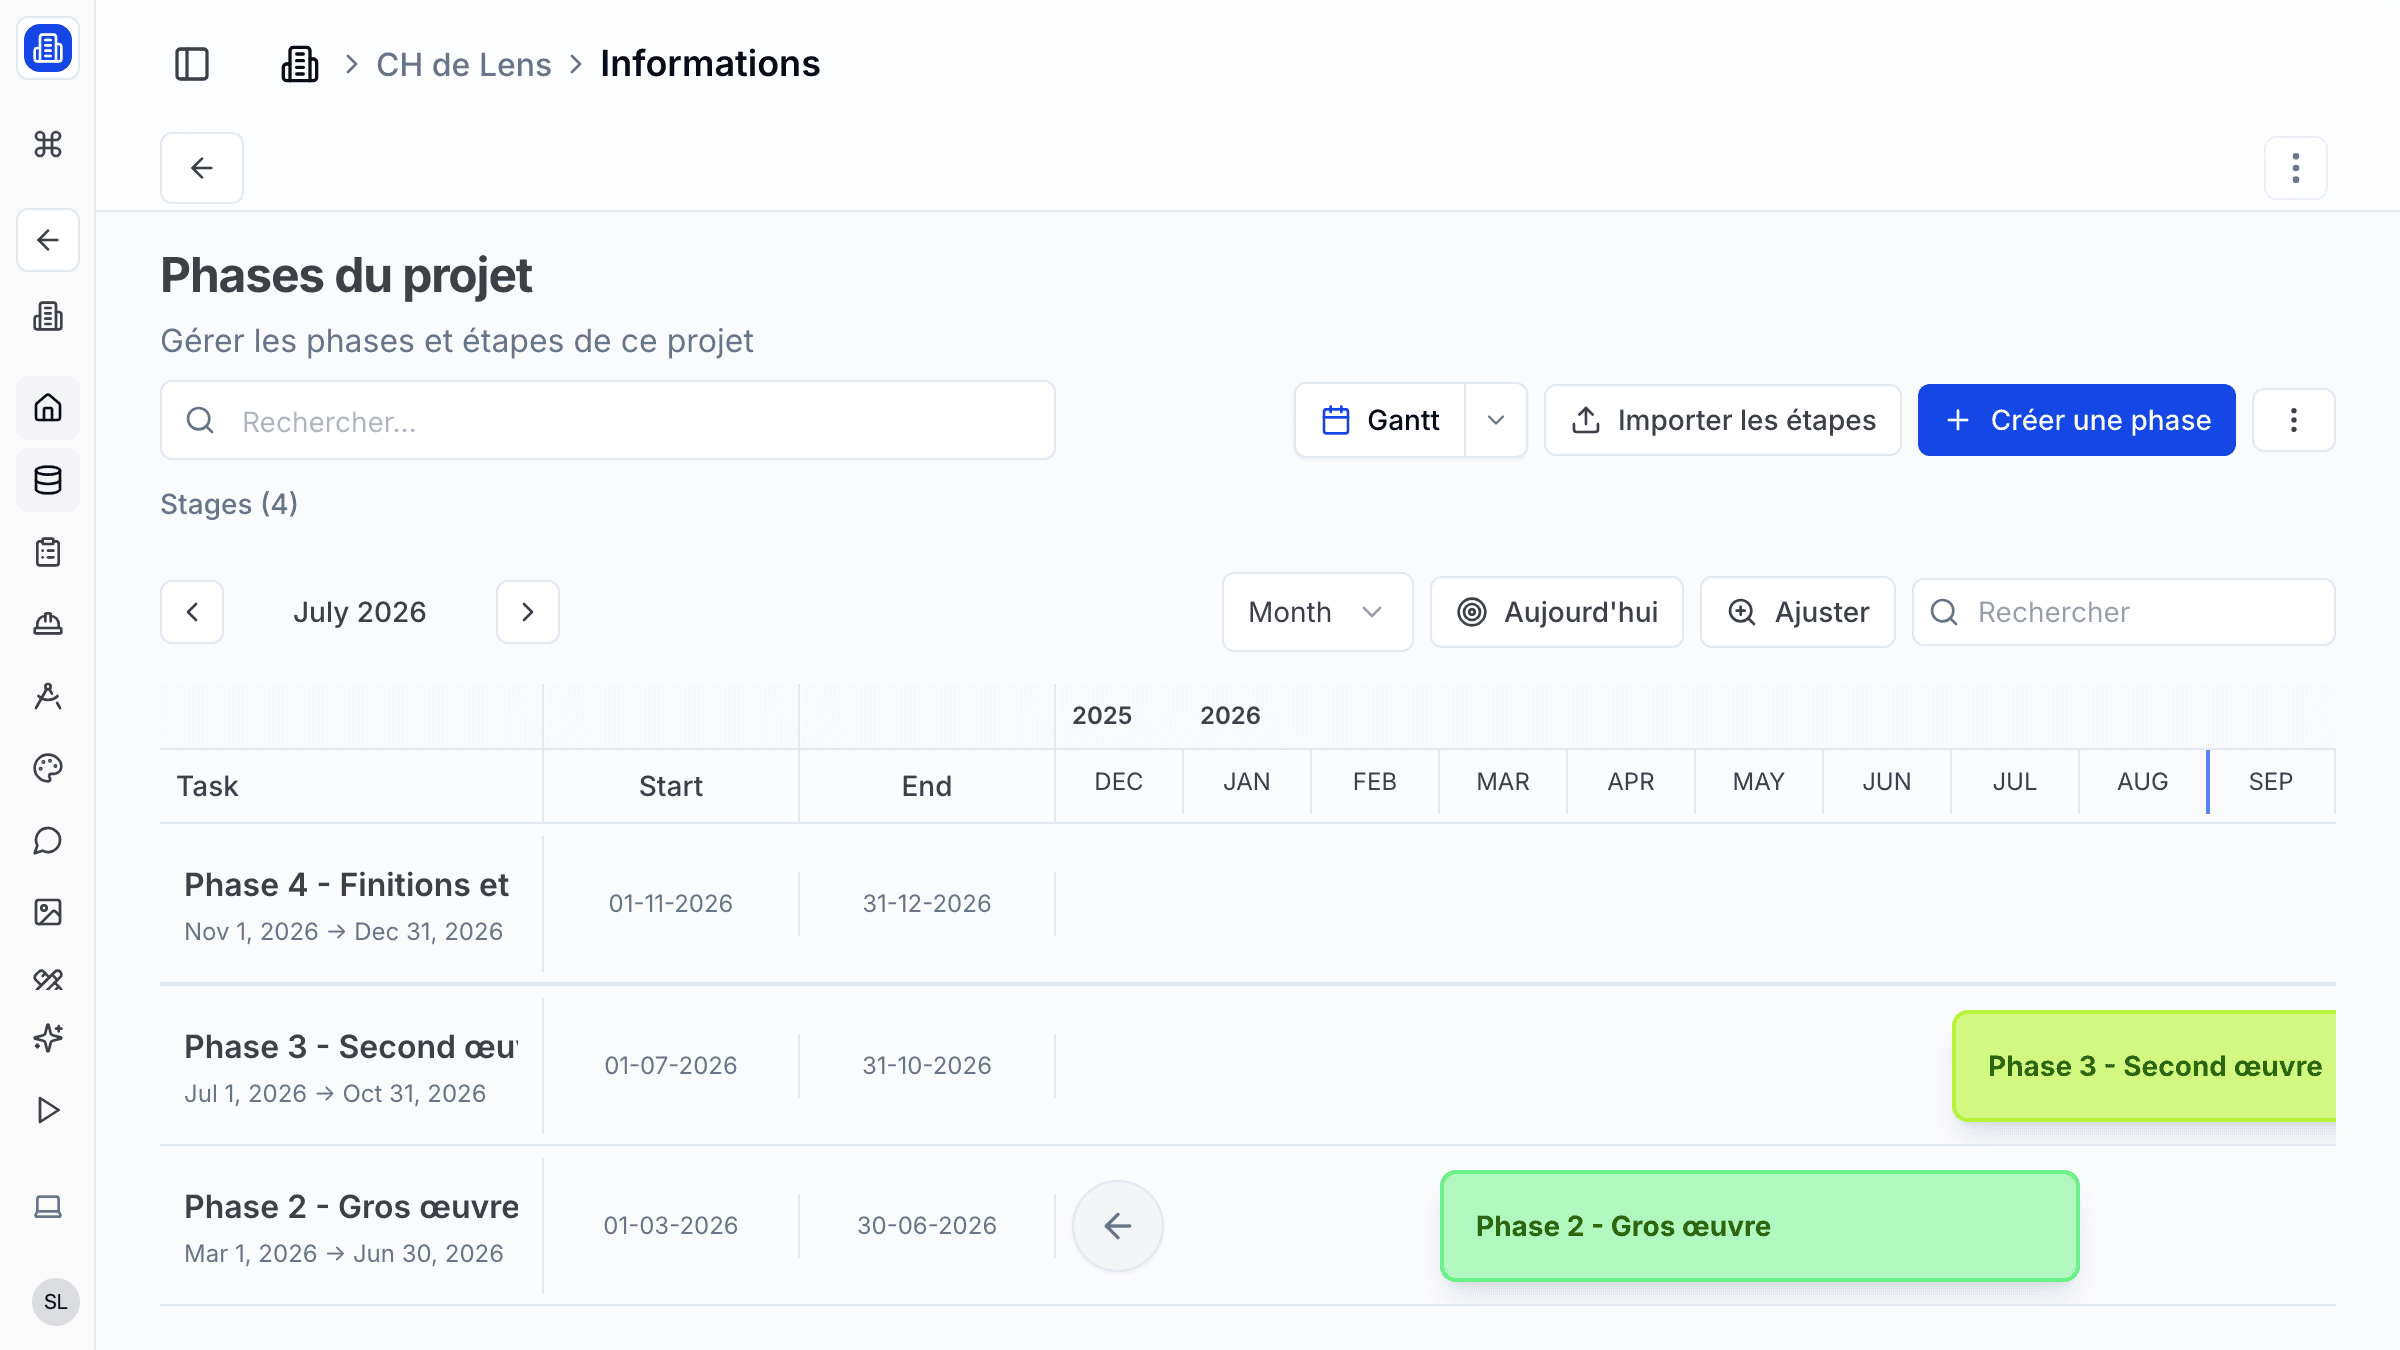The height and width of the screenshot is (1350, 2400).
Task: Focus the main Rechercher... search field
Action: click(608, 420)
